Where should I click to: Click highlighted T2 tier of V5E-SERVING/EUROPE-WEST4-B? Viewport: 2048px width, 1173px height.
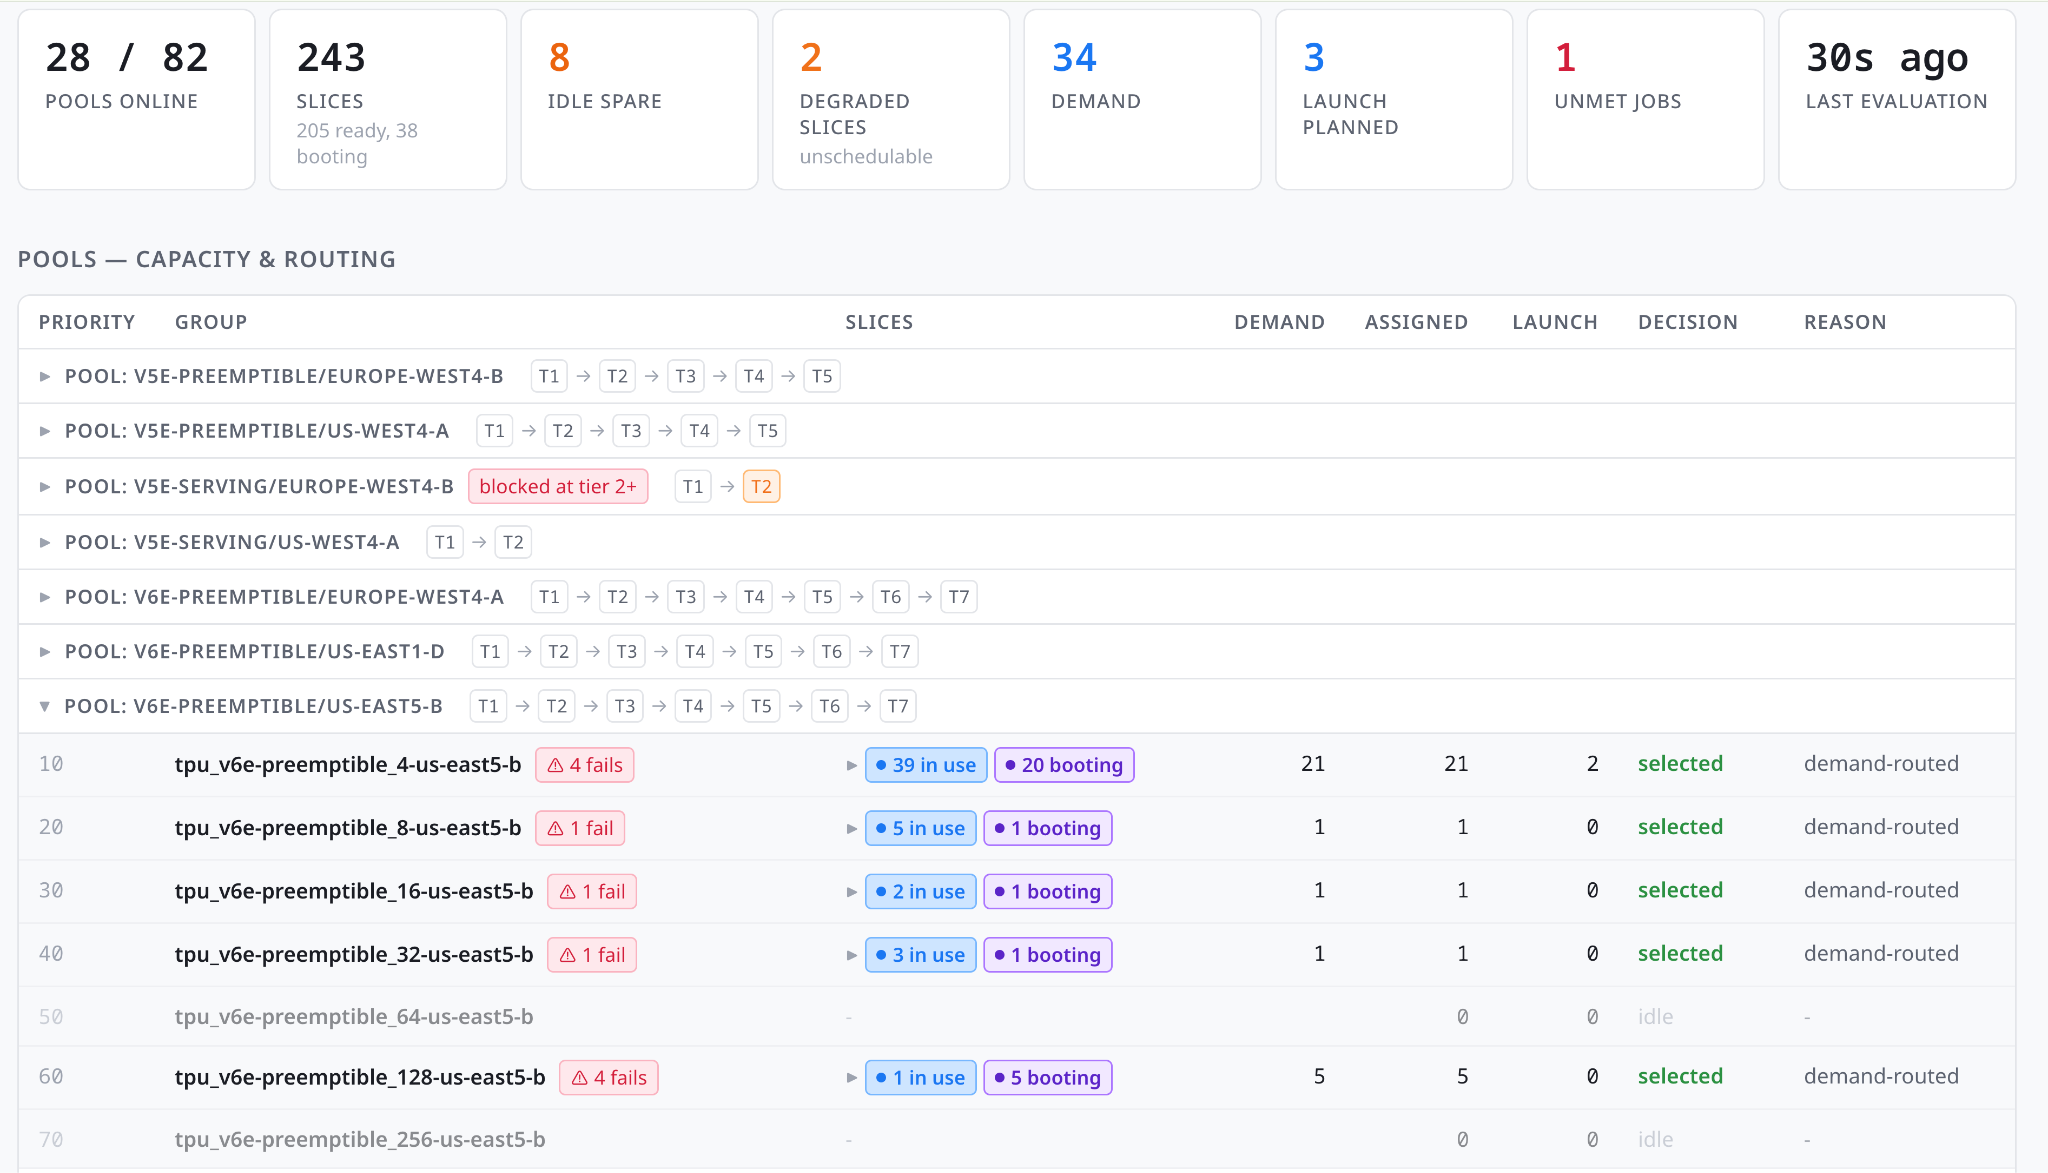[761, 487]
